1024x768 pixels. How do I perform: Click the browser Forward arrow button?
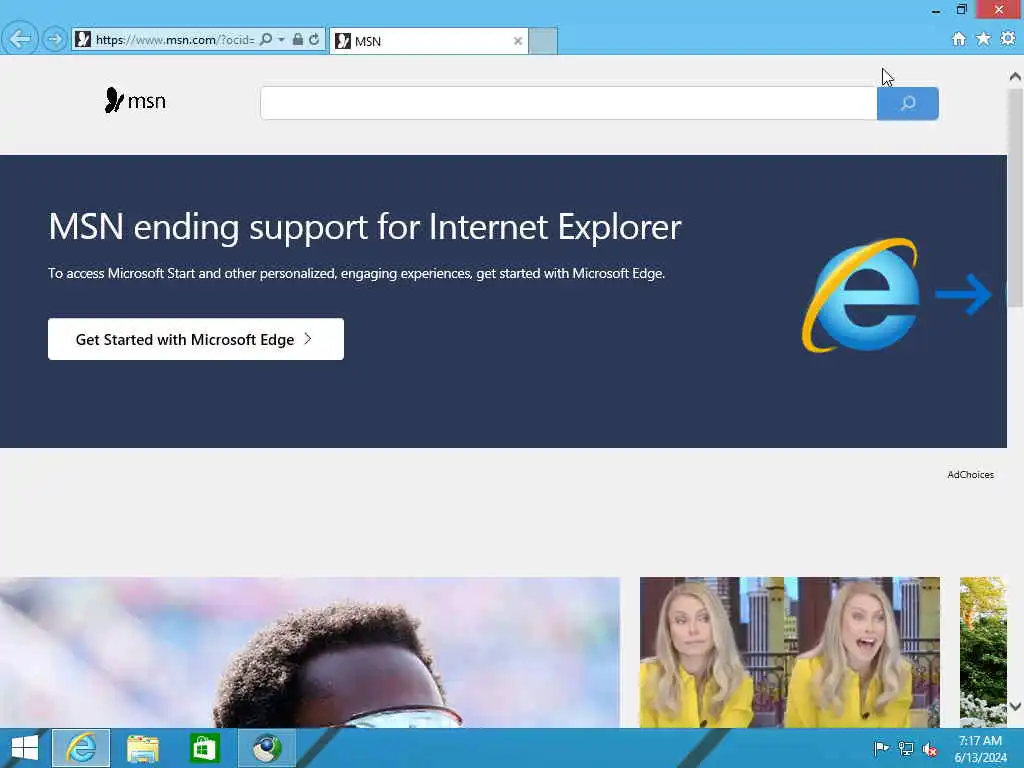[55, 40]
